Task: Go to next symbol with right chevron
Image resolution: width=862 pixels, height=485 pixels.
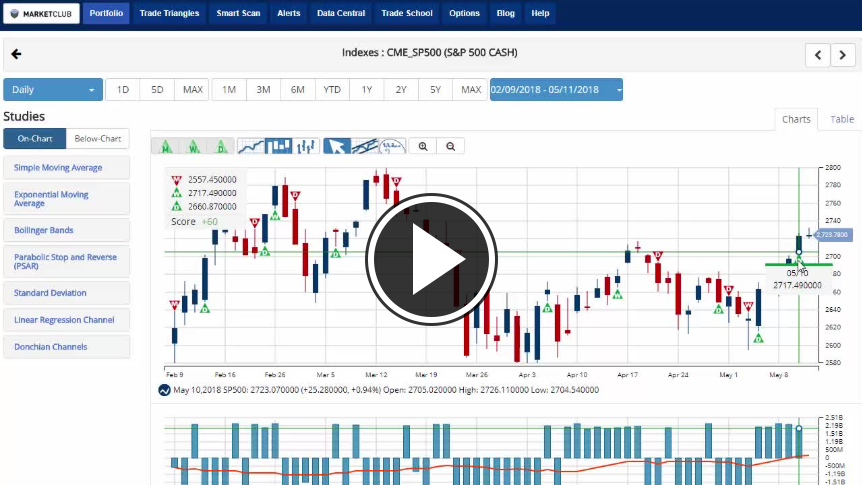Action: [844, 55]
